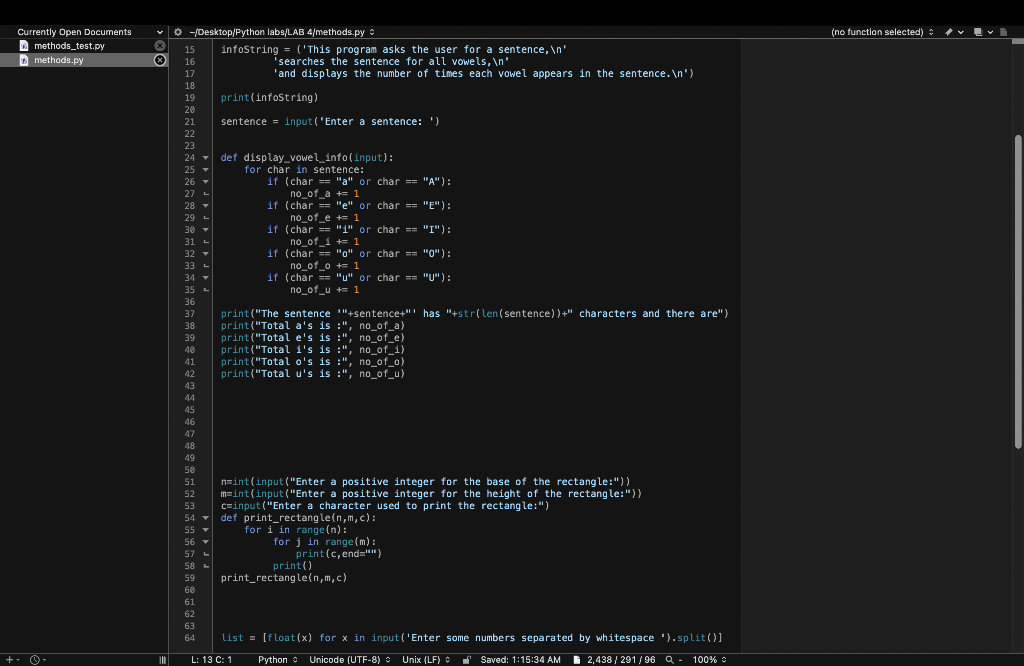The width and height of the screenshot is (1024, 666).
Task: Select methods_test.py in the open documents list
Action: [x=69, y=46]
